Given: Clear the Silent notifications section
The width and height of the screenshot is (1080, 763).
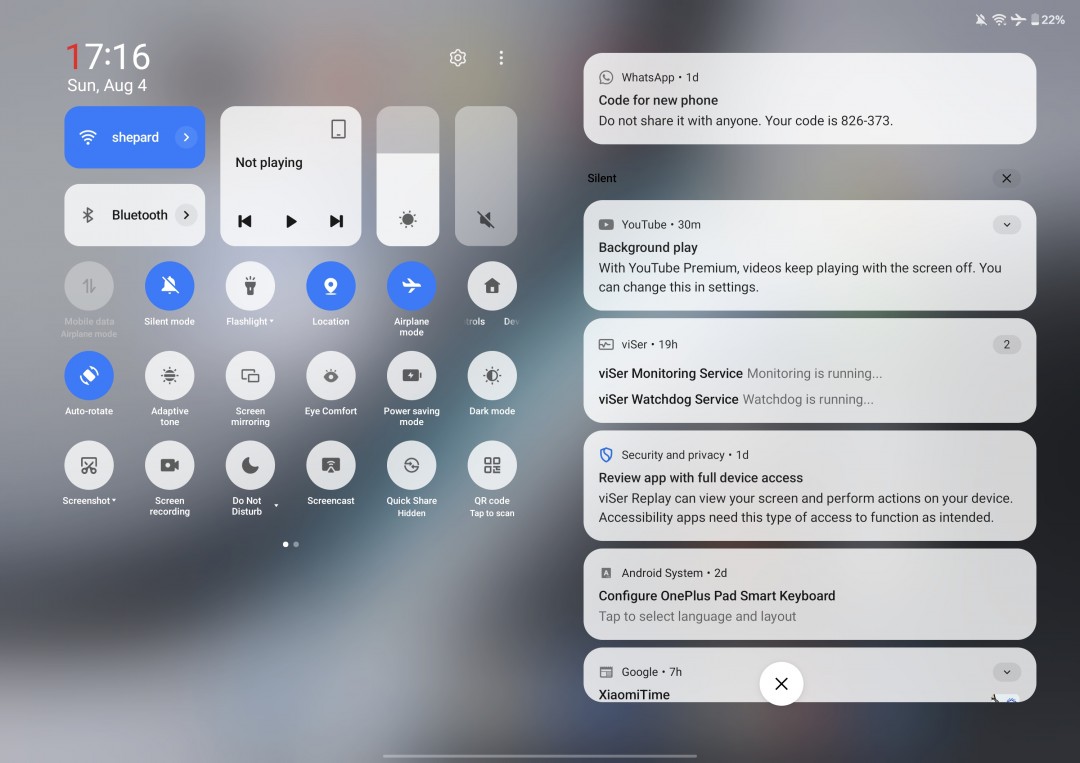Looking at the screenshot, I should pyautogui.click(x=1006, y=178).
